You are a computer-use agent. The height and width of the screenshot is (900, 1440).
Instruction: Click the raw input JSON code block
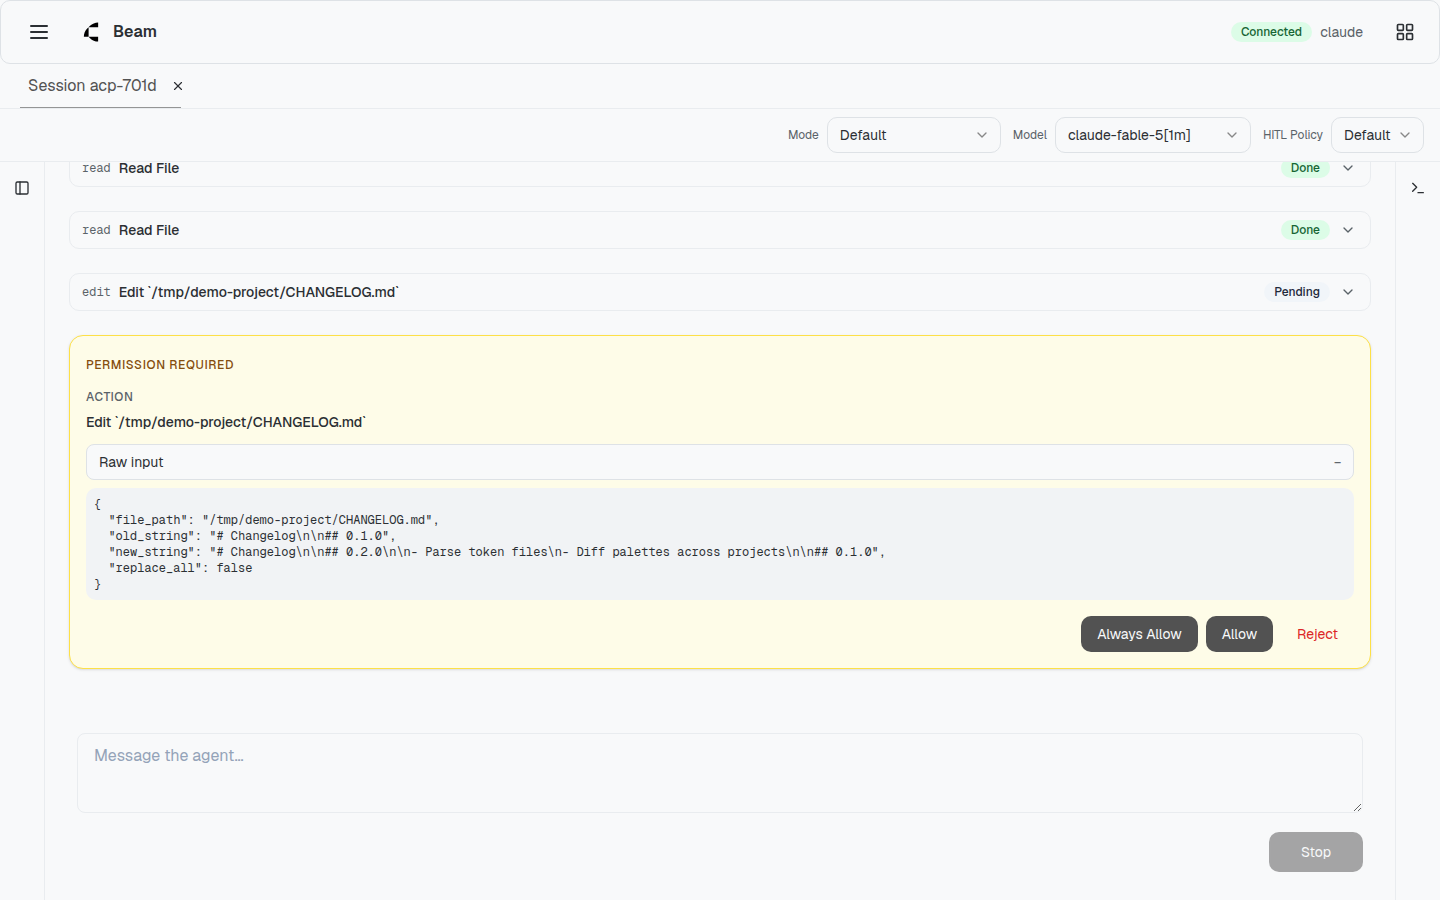point(720,544)
